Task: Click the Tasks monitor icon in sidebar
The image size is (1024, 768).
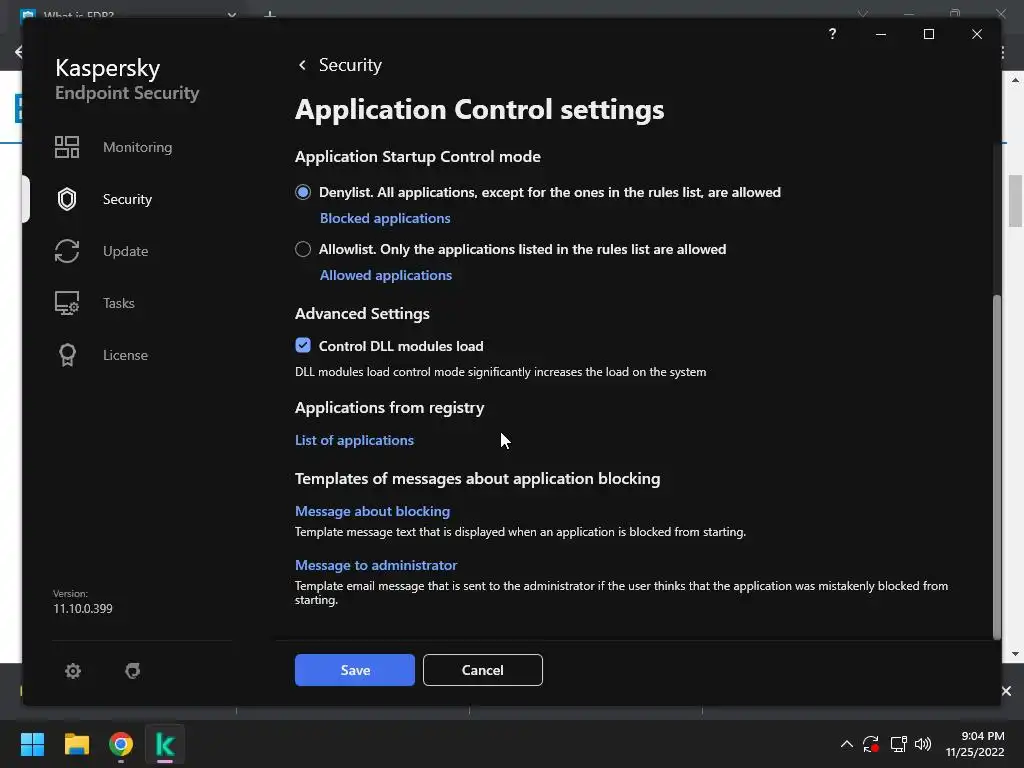Action: pos(67,303)
